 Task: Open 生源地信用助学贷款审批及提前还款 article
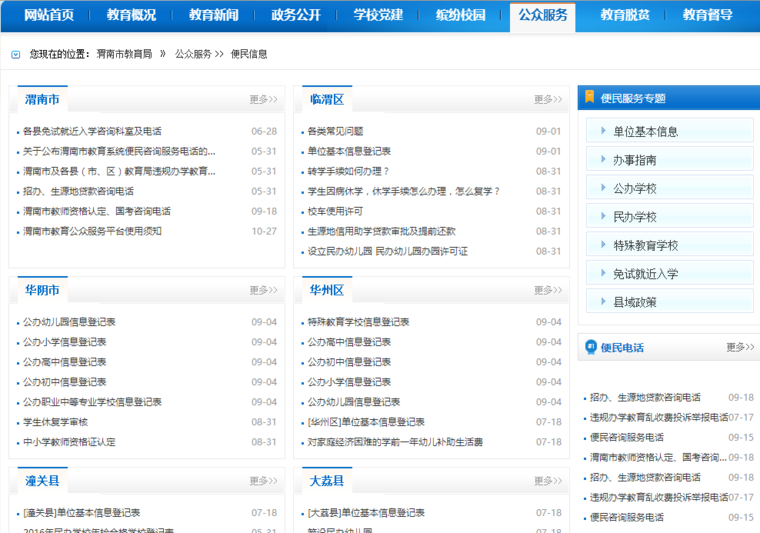381,231
